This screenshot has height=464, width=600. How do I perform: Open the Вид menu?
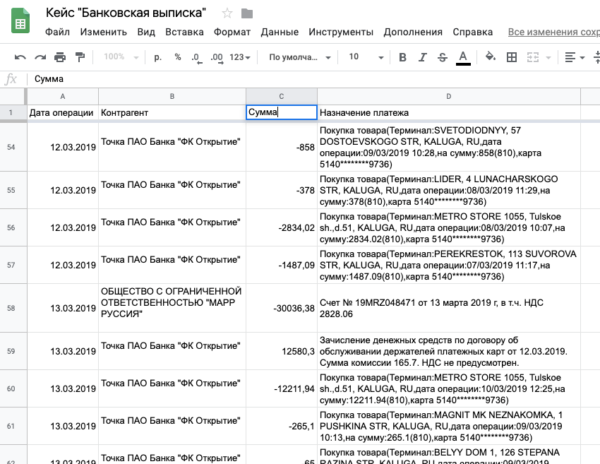pyautogui.click(x=146, y=32)
